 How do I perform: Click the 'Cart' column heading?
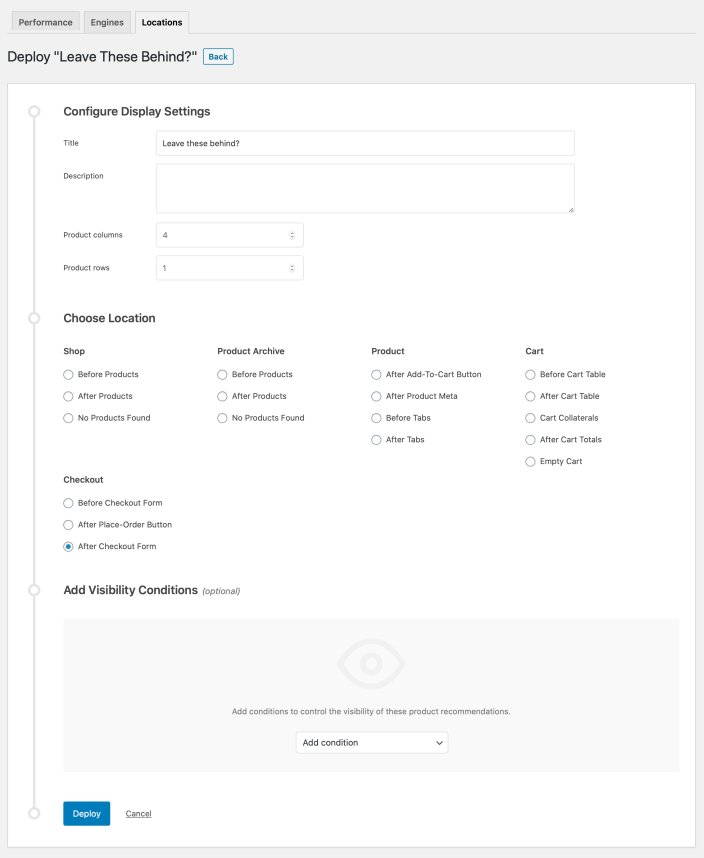point(534,351)
